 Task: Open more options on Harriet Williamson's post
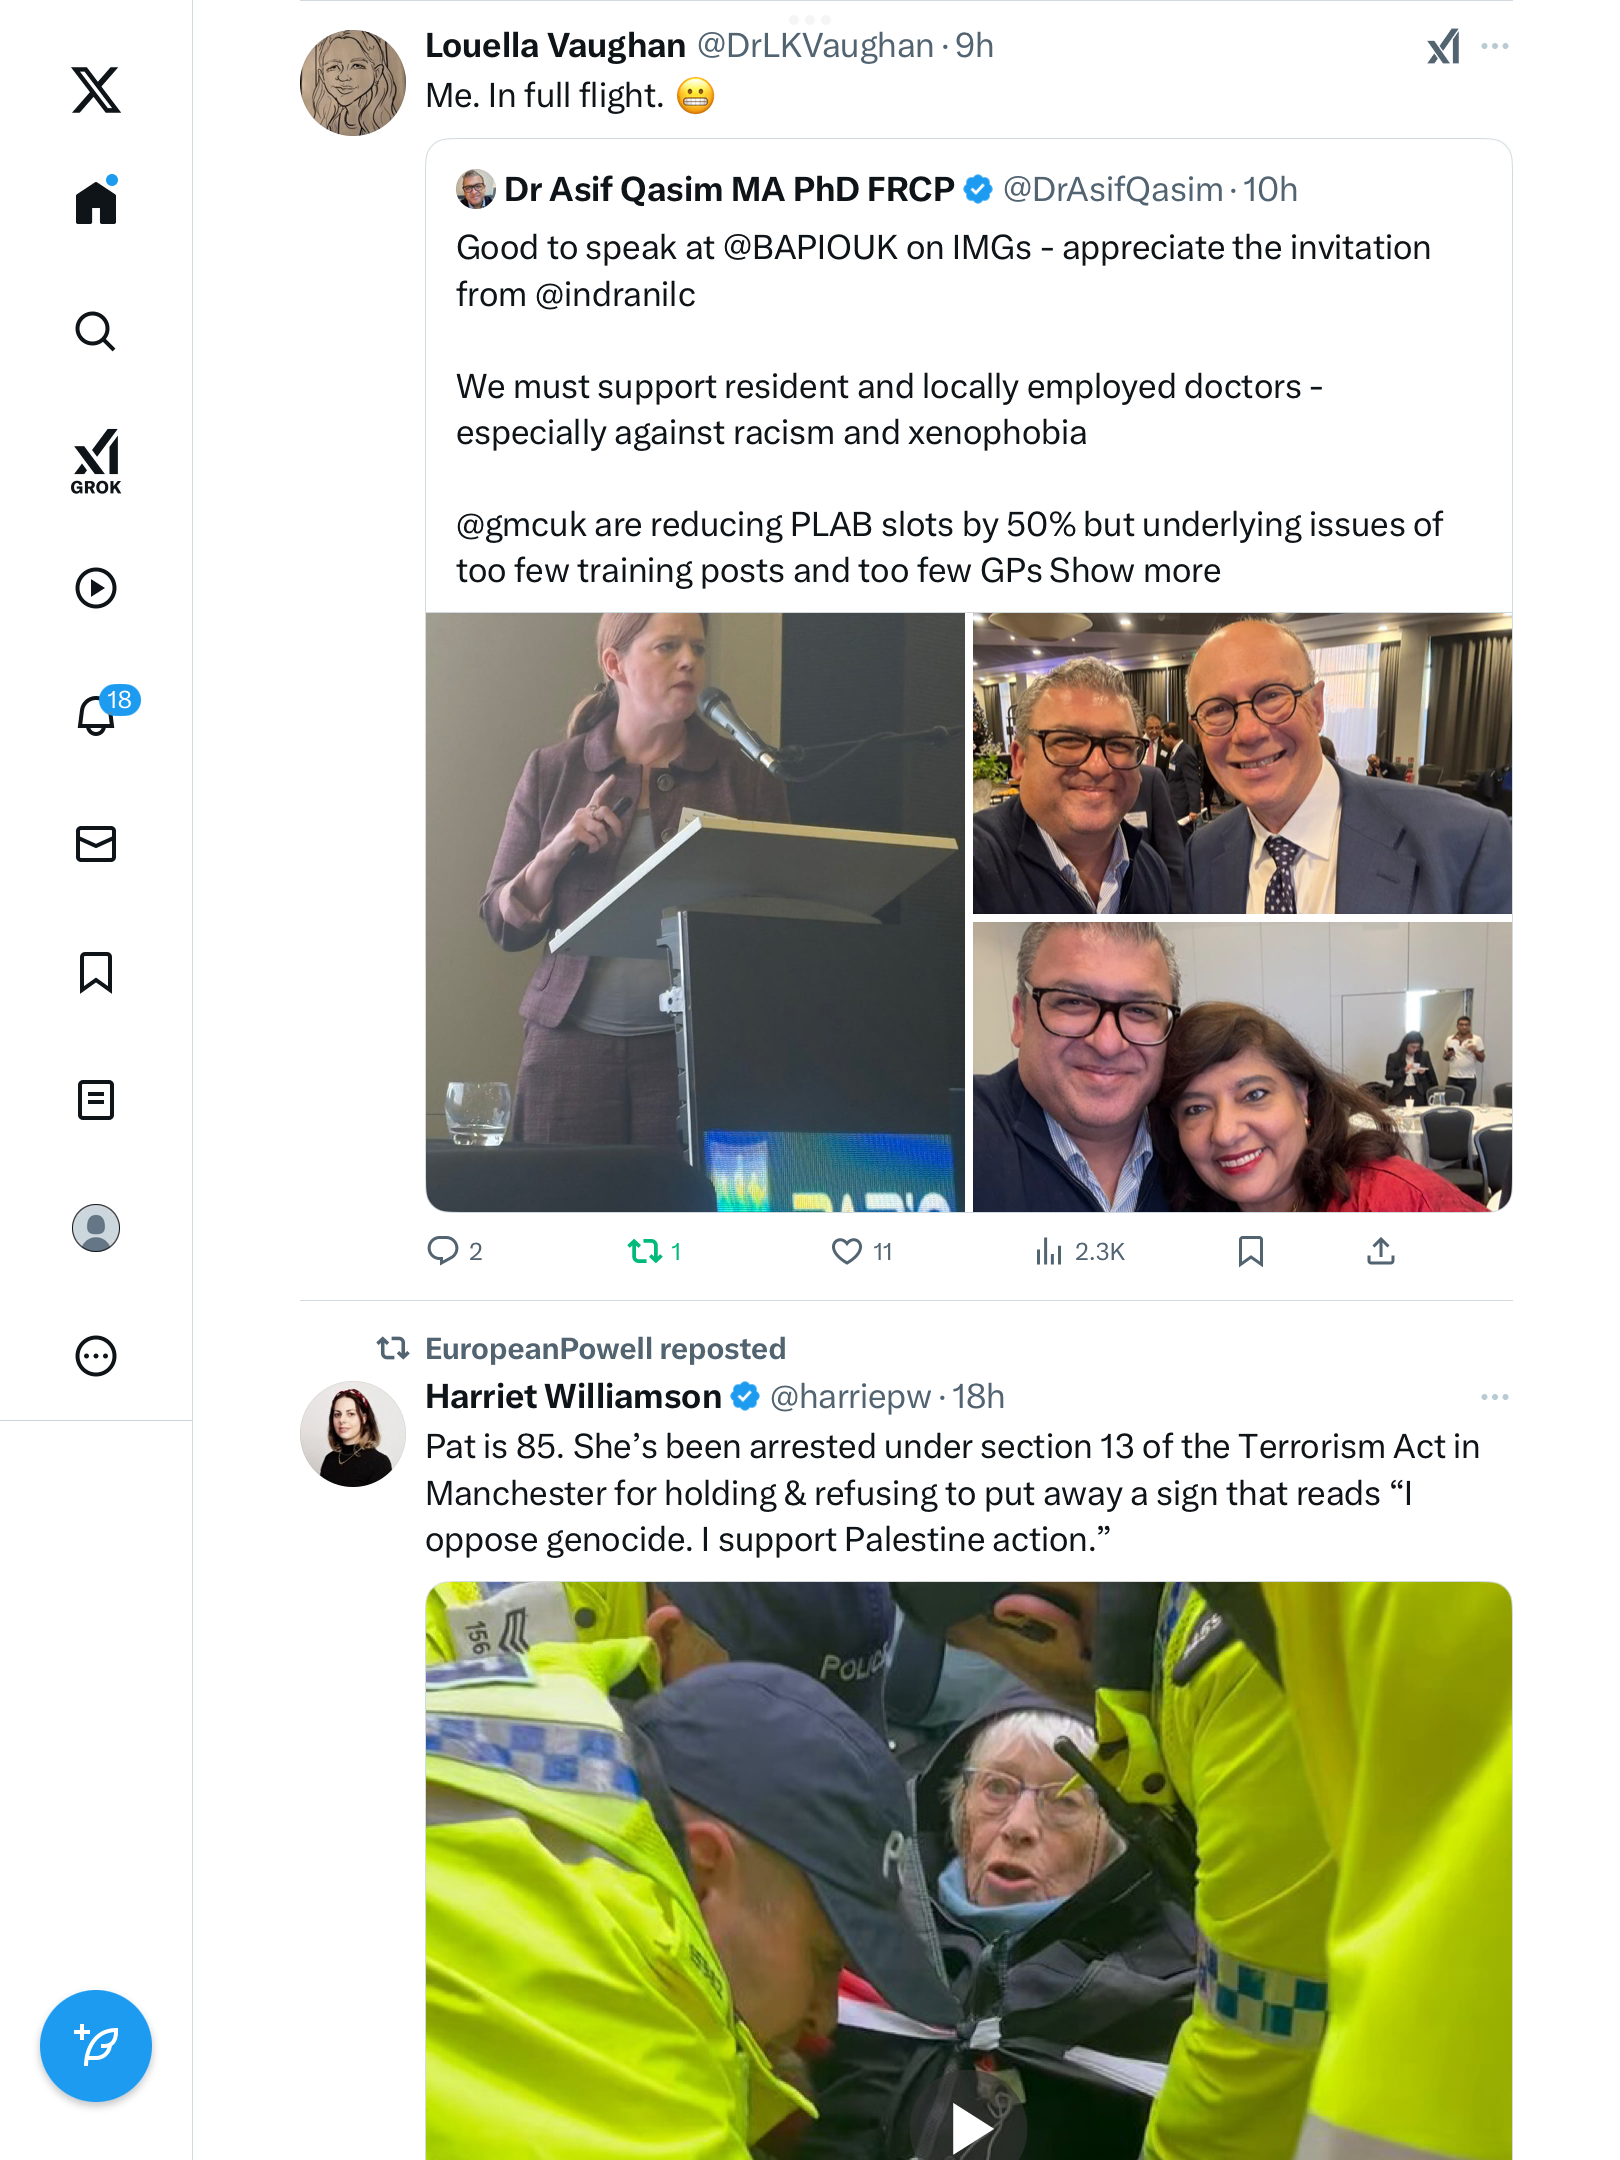pos(1494,1397)
